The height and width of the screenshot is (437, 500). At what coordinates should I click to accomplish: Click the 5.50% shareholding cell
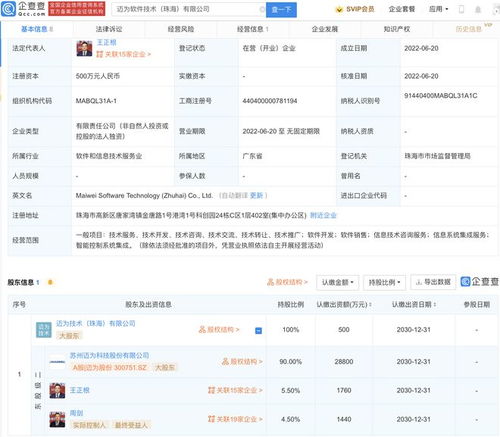click(x=291, y=390)
